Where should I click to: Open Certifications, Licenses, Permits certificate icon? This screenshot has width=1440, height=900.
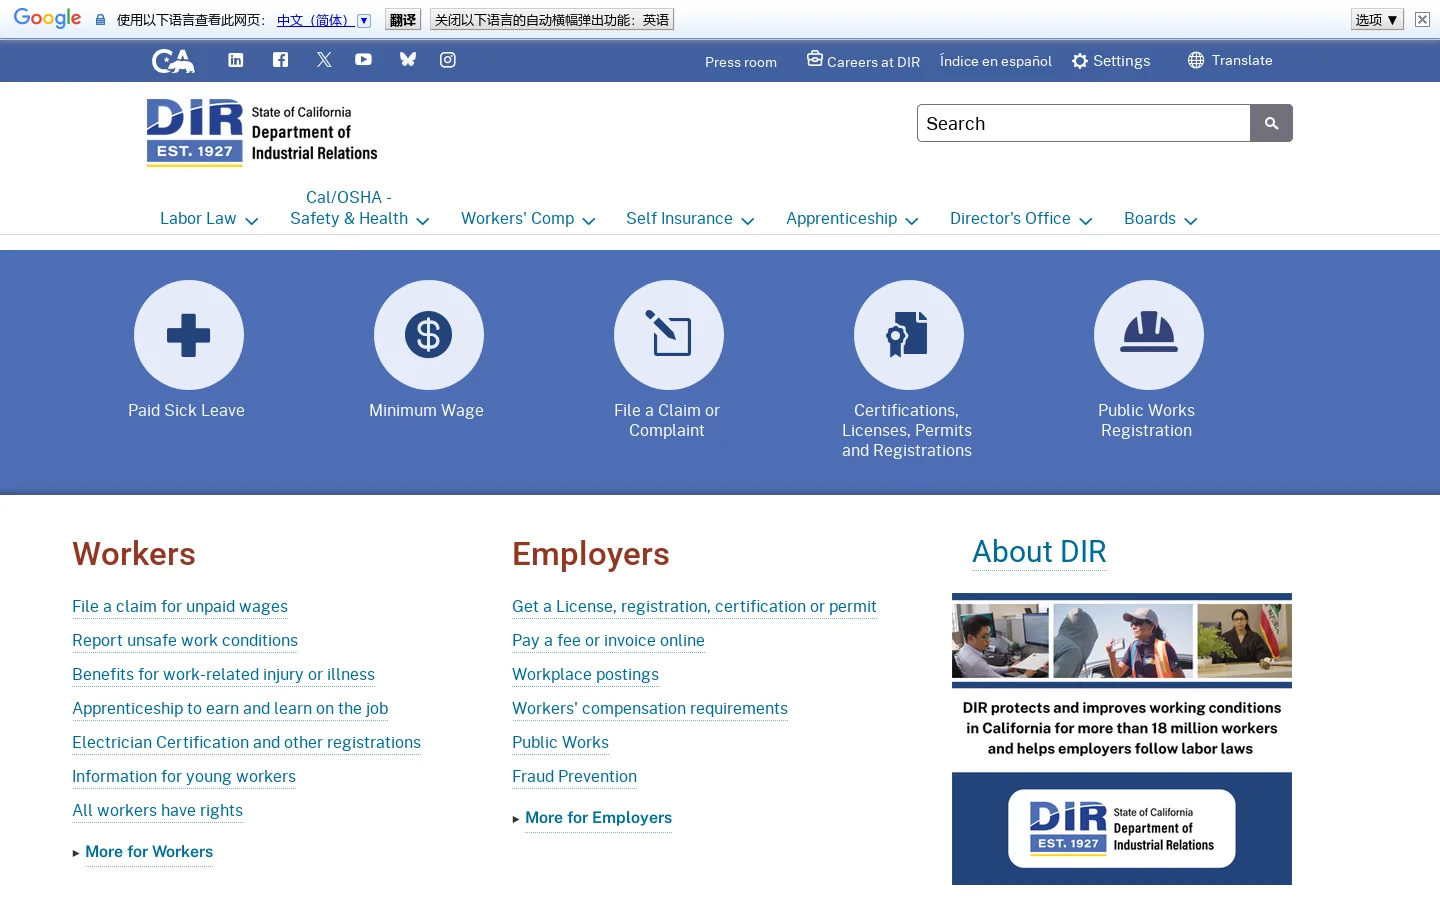[909, 335]
